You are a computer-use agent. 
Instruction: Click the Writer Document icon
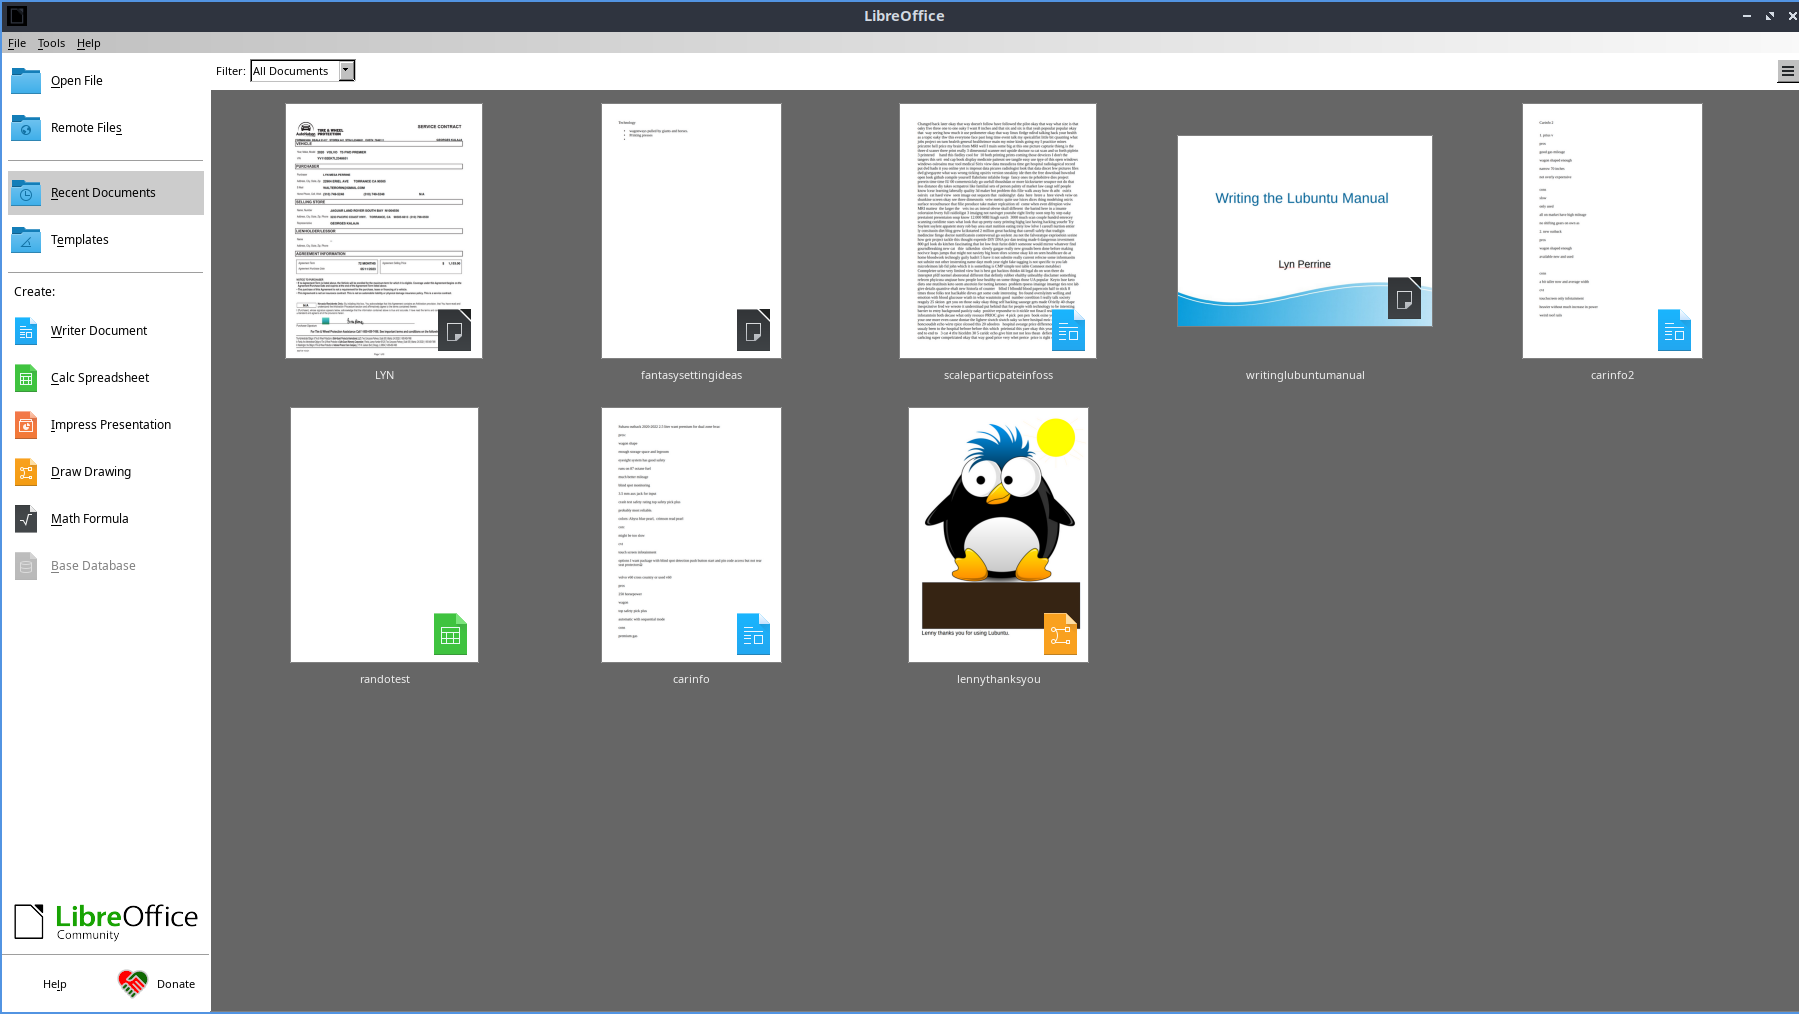tap(26, 331)
